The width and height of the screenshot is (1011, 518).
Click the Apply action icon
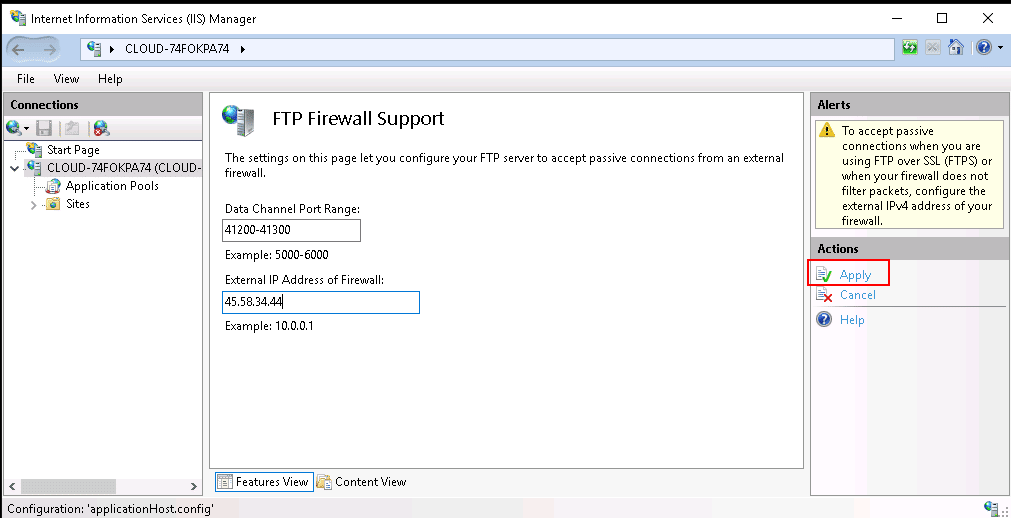click(x=824, y=275)
